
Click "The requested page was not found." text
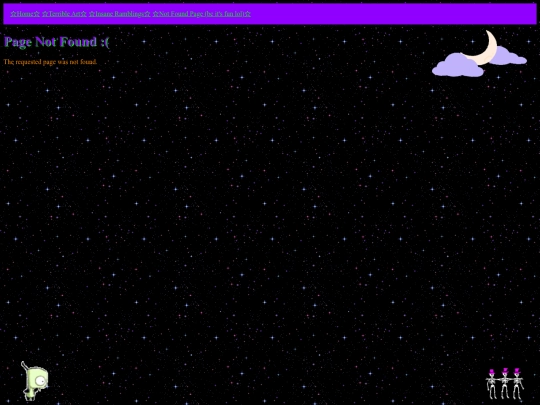50,62
